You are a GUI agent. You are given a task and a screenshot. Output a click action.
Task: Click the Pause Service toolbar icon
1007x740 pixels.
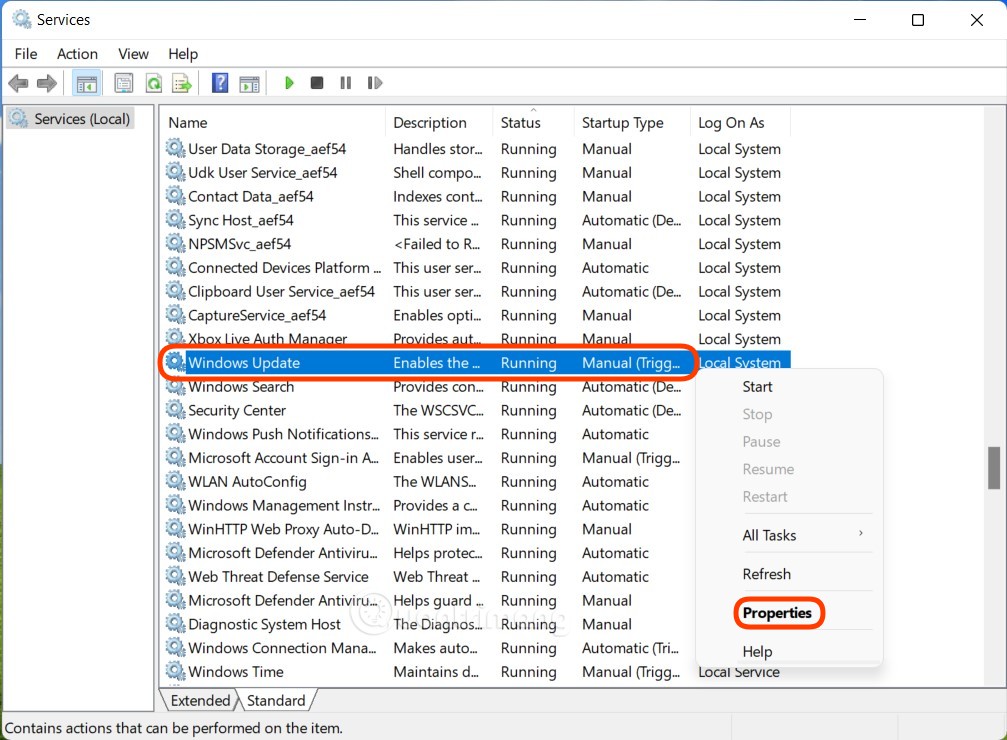tap(344, 83)
